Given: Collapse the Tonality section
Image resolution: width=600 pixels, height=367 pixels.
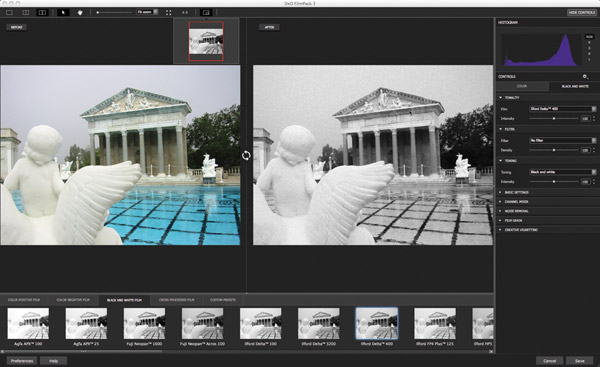Looking at the screenshot, I should click(501, 98).
